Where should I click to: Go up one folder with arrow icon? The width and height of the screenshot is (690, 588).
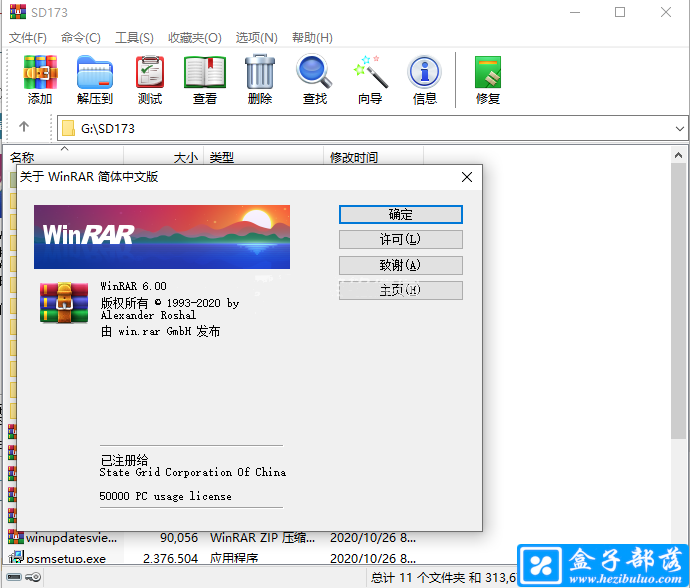(24, 127)
